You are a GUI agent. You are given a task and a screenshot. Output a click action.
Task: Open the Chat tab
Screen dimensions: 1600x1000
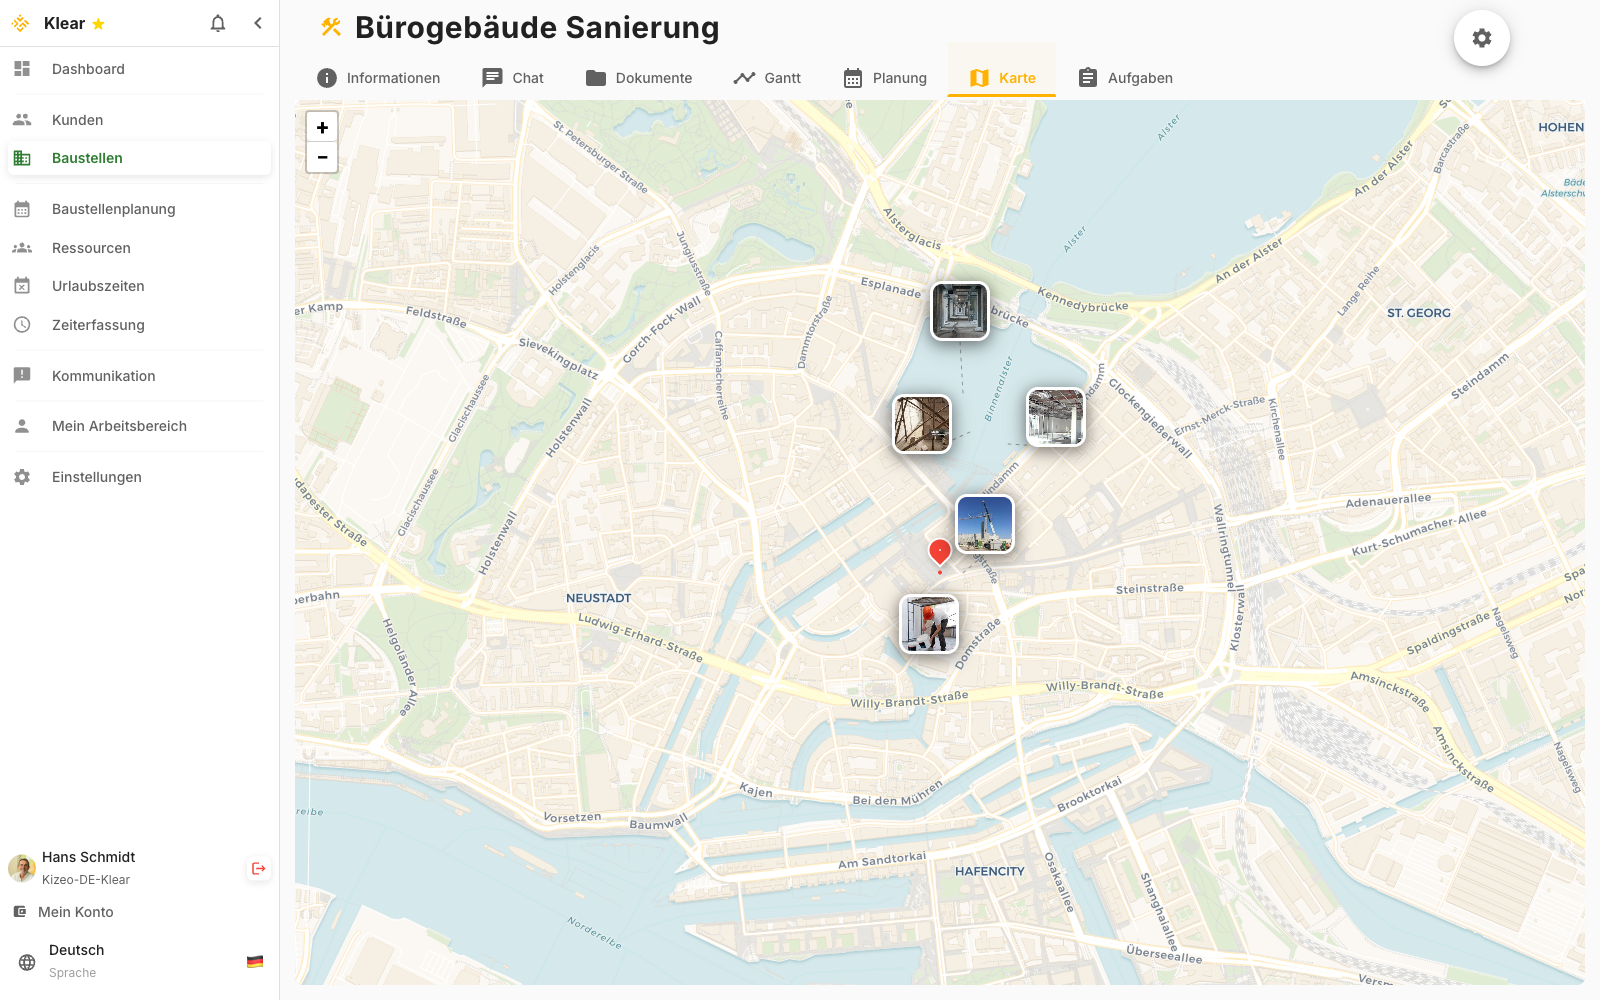tap(513, 78)
